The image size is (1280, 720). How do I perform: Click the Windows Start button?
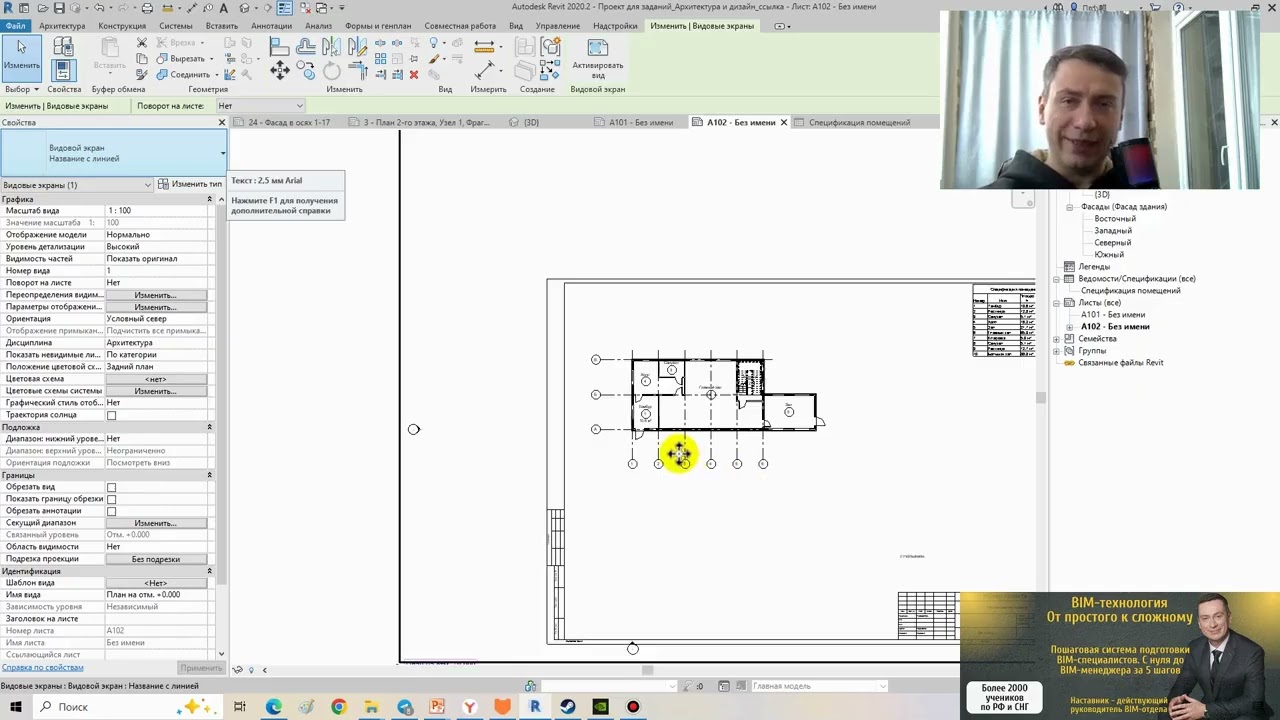[x=16, y=707]
